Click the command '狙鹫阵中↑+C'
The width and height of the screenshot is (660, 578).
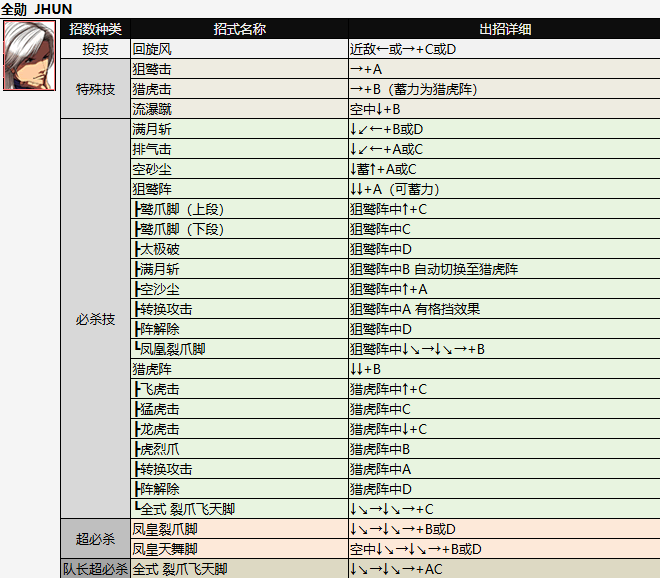pos(389,209)
